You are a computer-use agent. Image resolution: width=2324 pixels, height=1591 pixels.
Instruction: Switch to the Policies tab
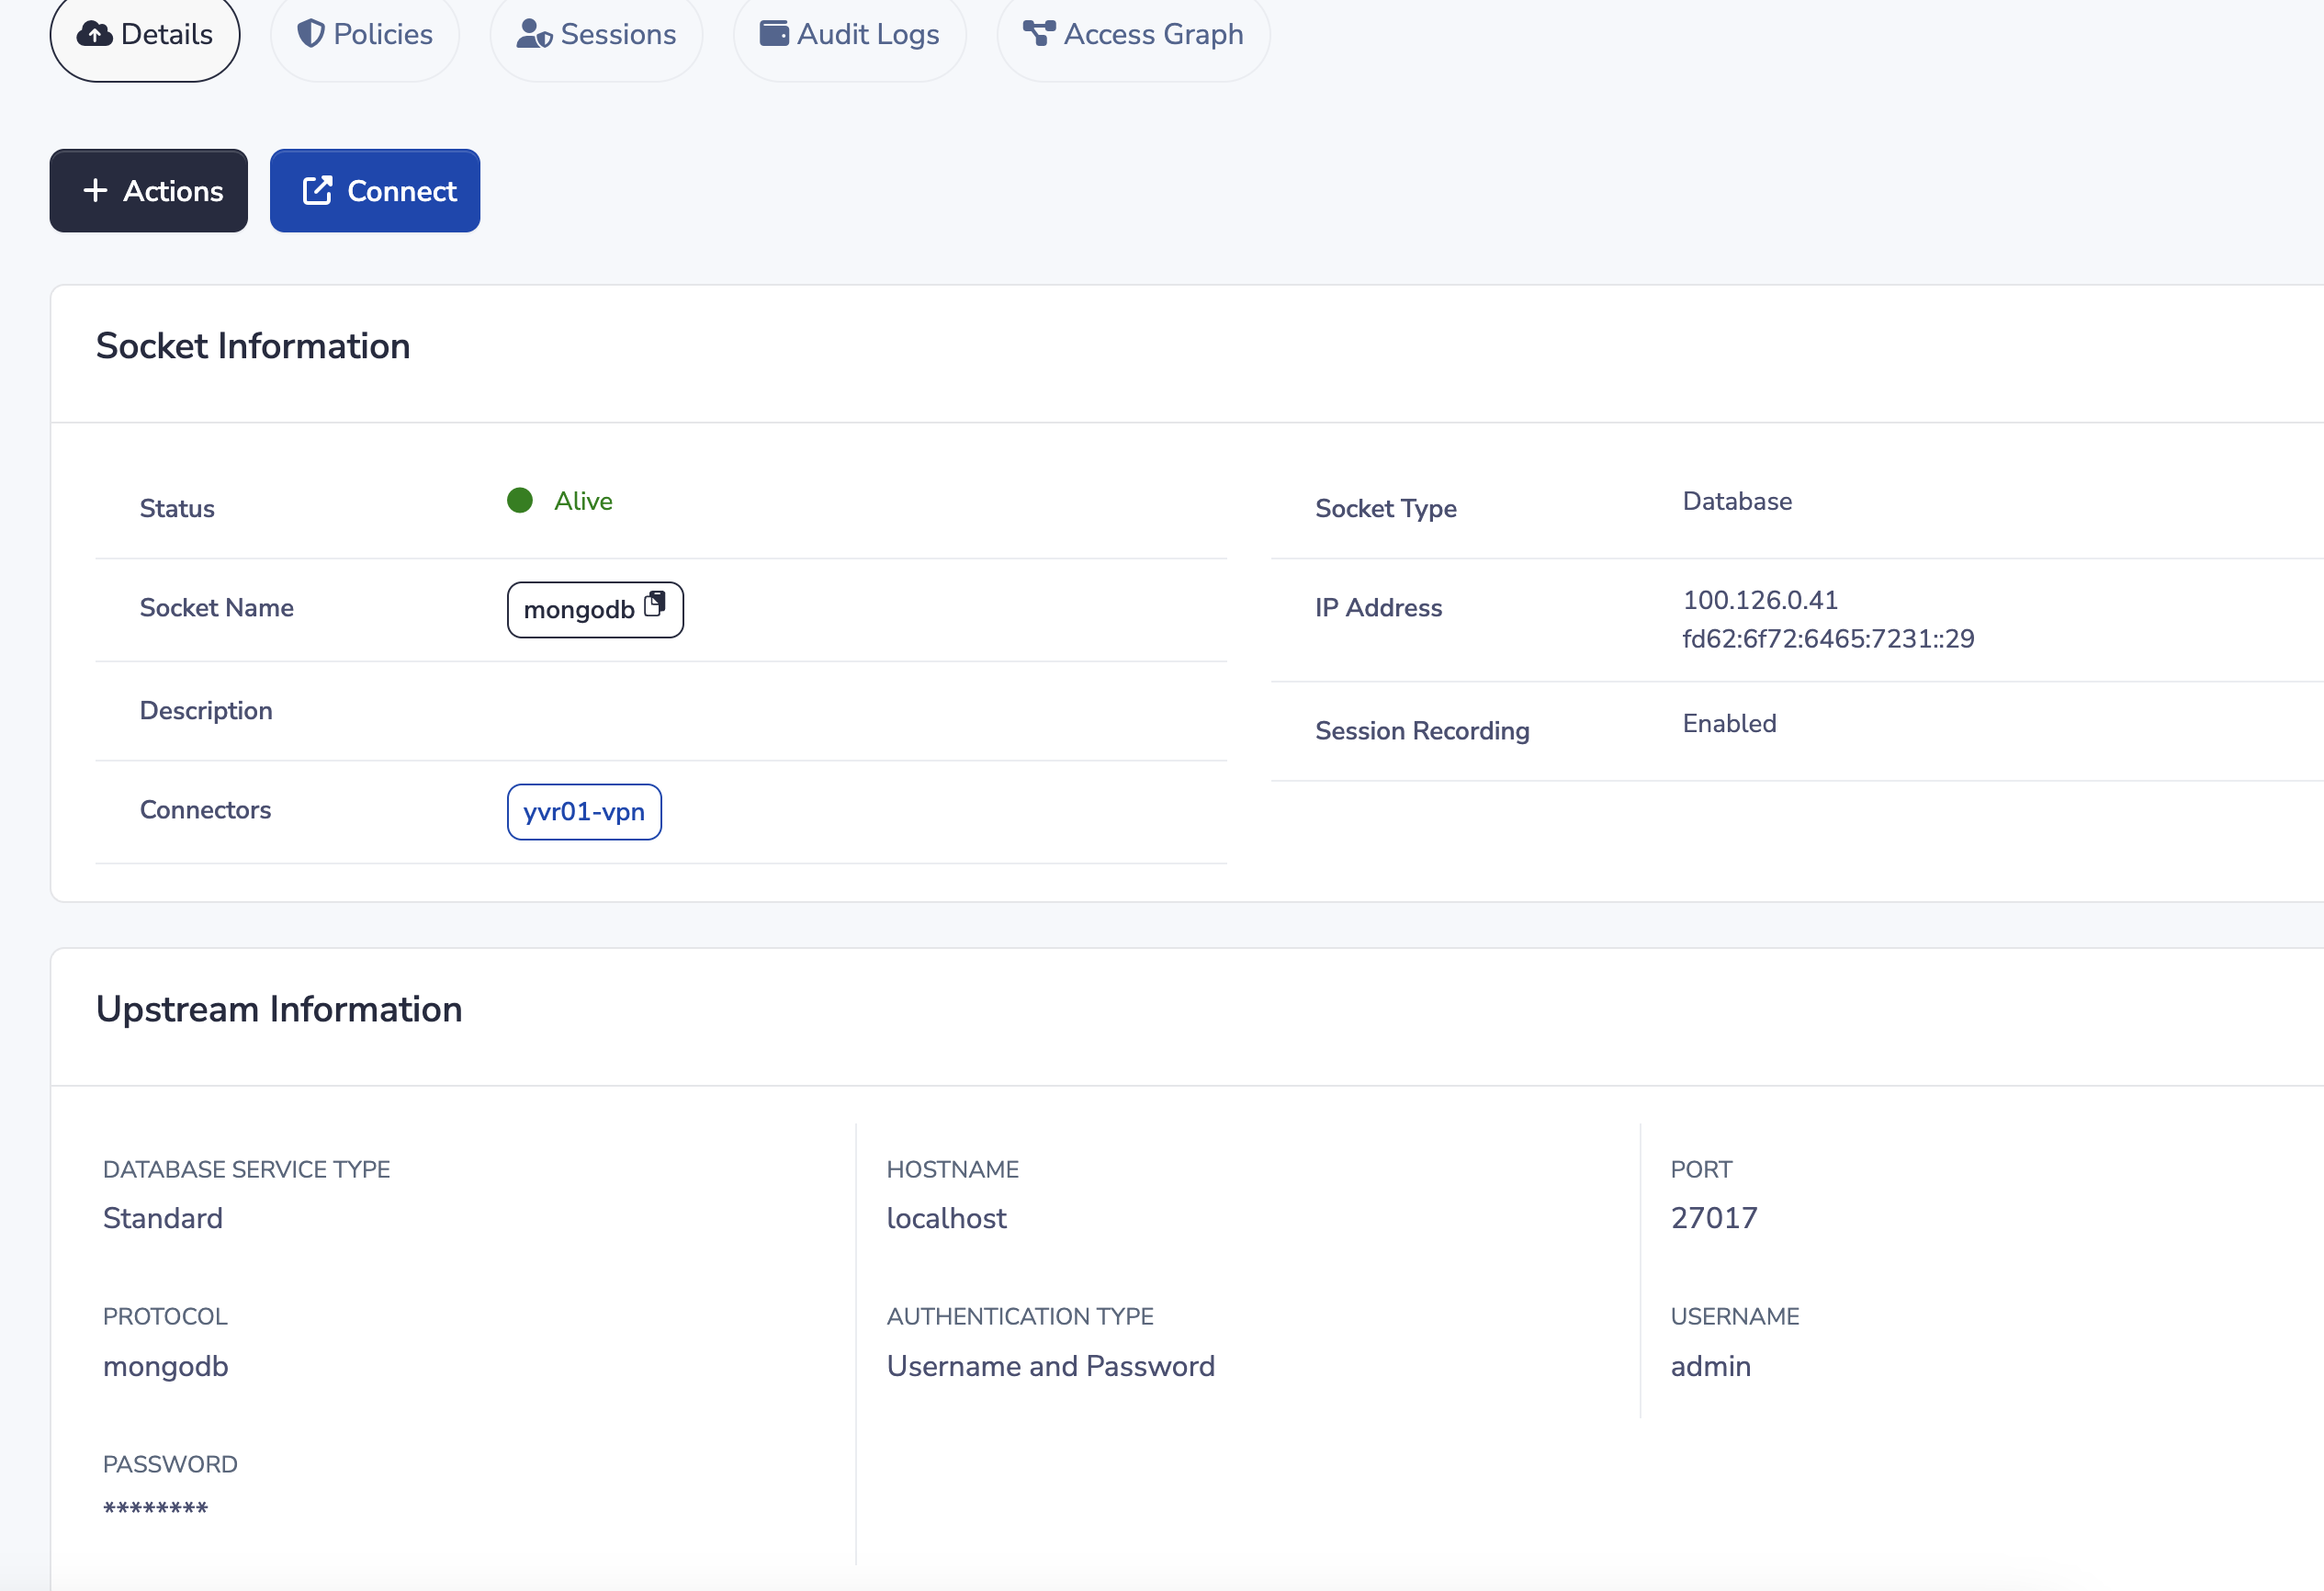(365, 35)
